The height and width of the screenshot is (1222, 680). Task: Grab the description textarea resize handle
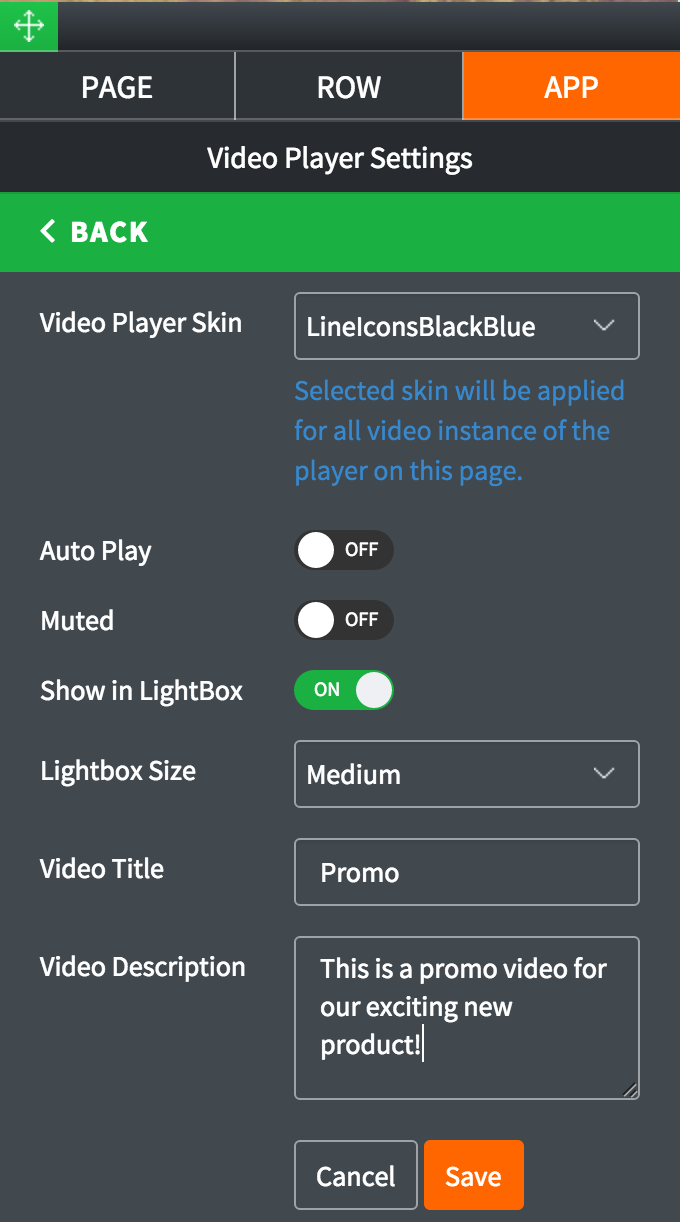[x=630, y=1090]
